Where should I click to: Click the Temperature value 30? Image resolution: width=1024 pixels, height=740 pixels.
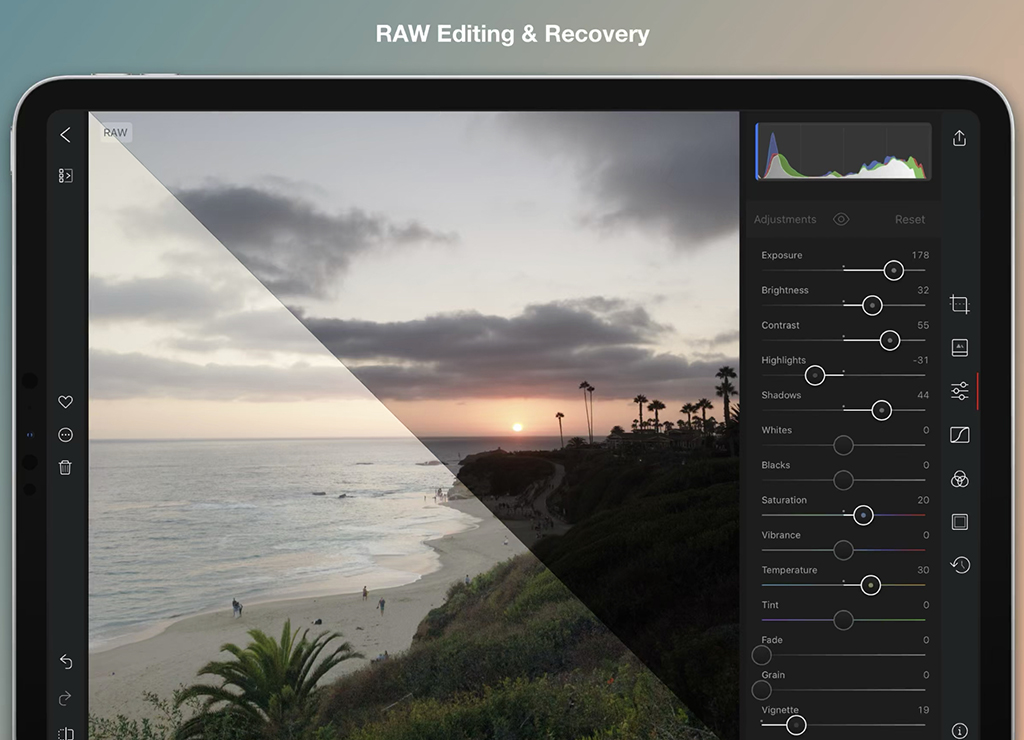pyautogui.click(x=923, y=570)
